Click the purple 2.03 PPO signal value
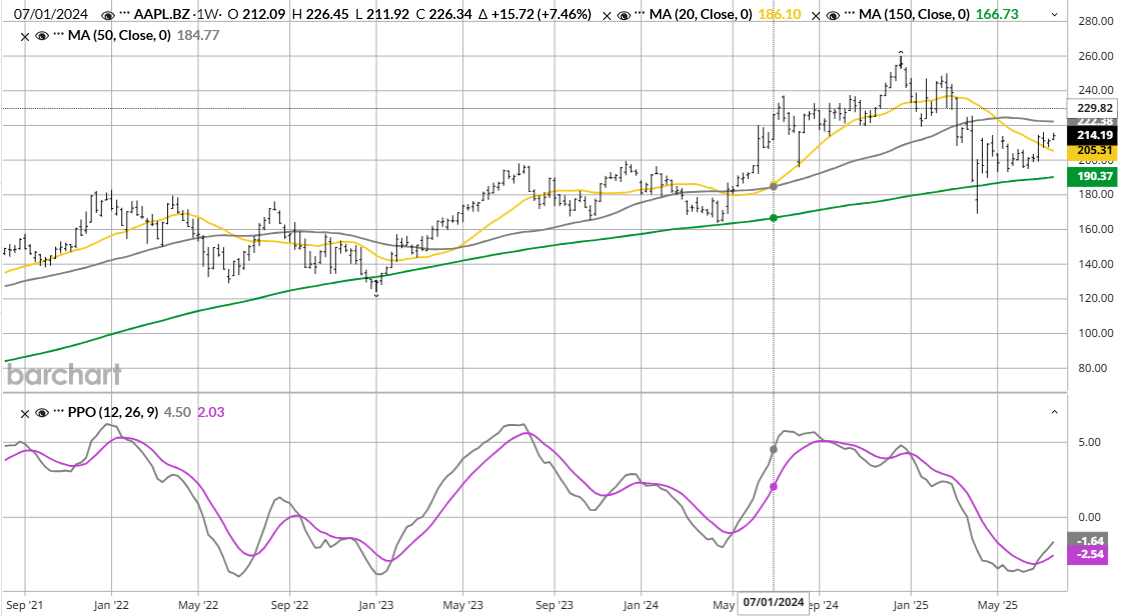 (211, 412)
